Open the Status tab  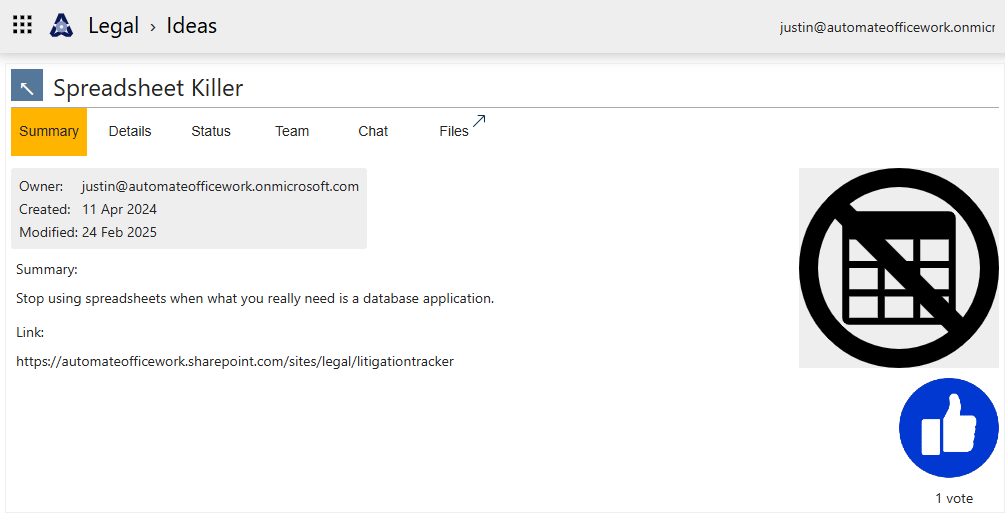pyautogui.click(x=211, y=131)
